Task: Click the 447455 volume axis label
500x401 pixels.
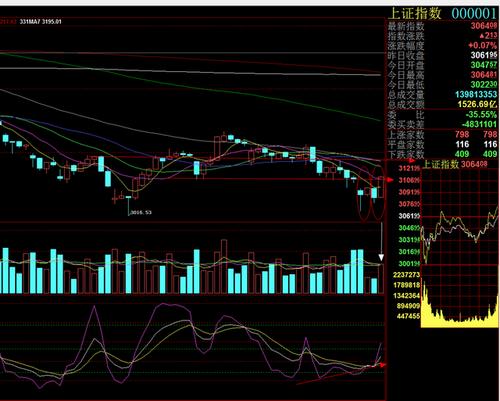Action: pos(408,316)
